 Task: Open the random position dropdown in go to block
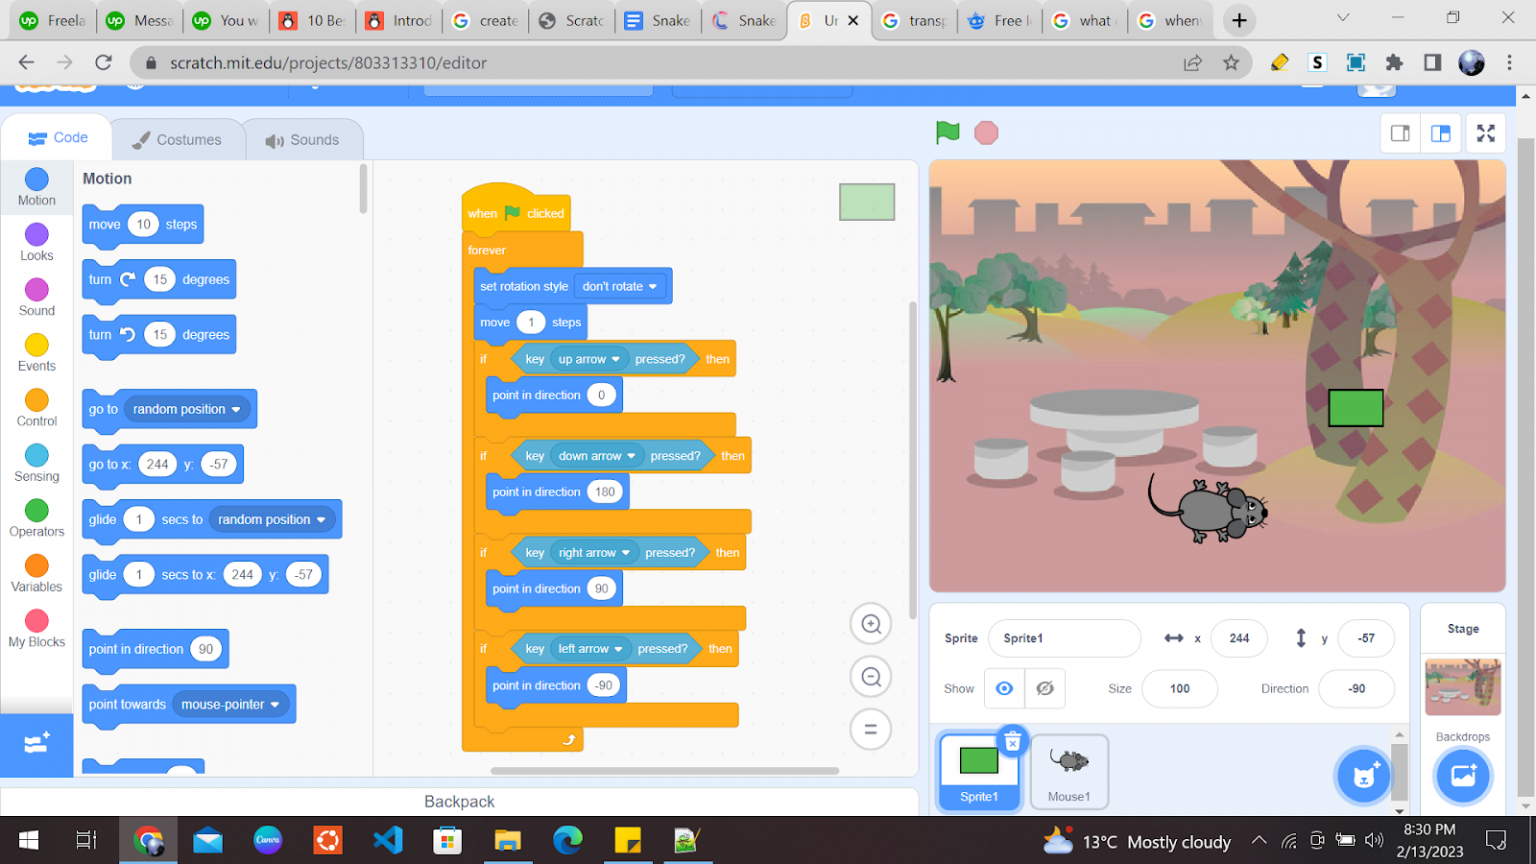pos(190,409)
